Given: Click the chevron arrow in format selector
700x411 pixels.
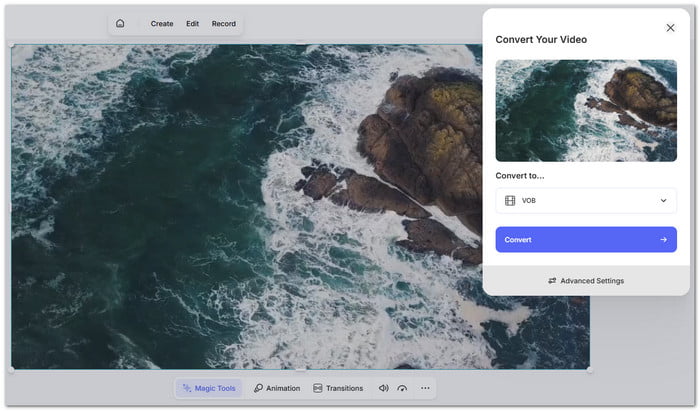Looking at the screenshot, I should click(663, 201).
